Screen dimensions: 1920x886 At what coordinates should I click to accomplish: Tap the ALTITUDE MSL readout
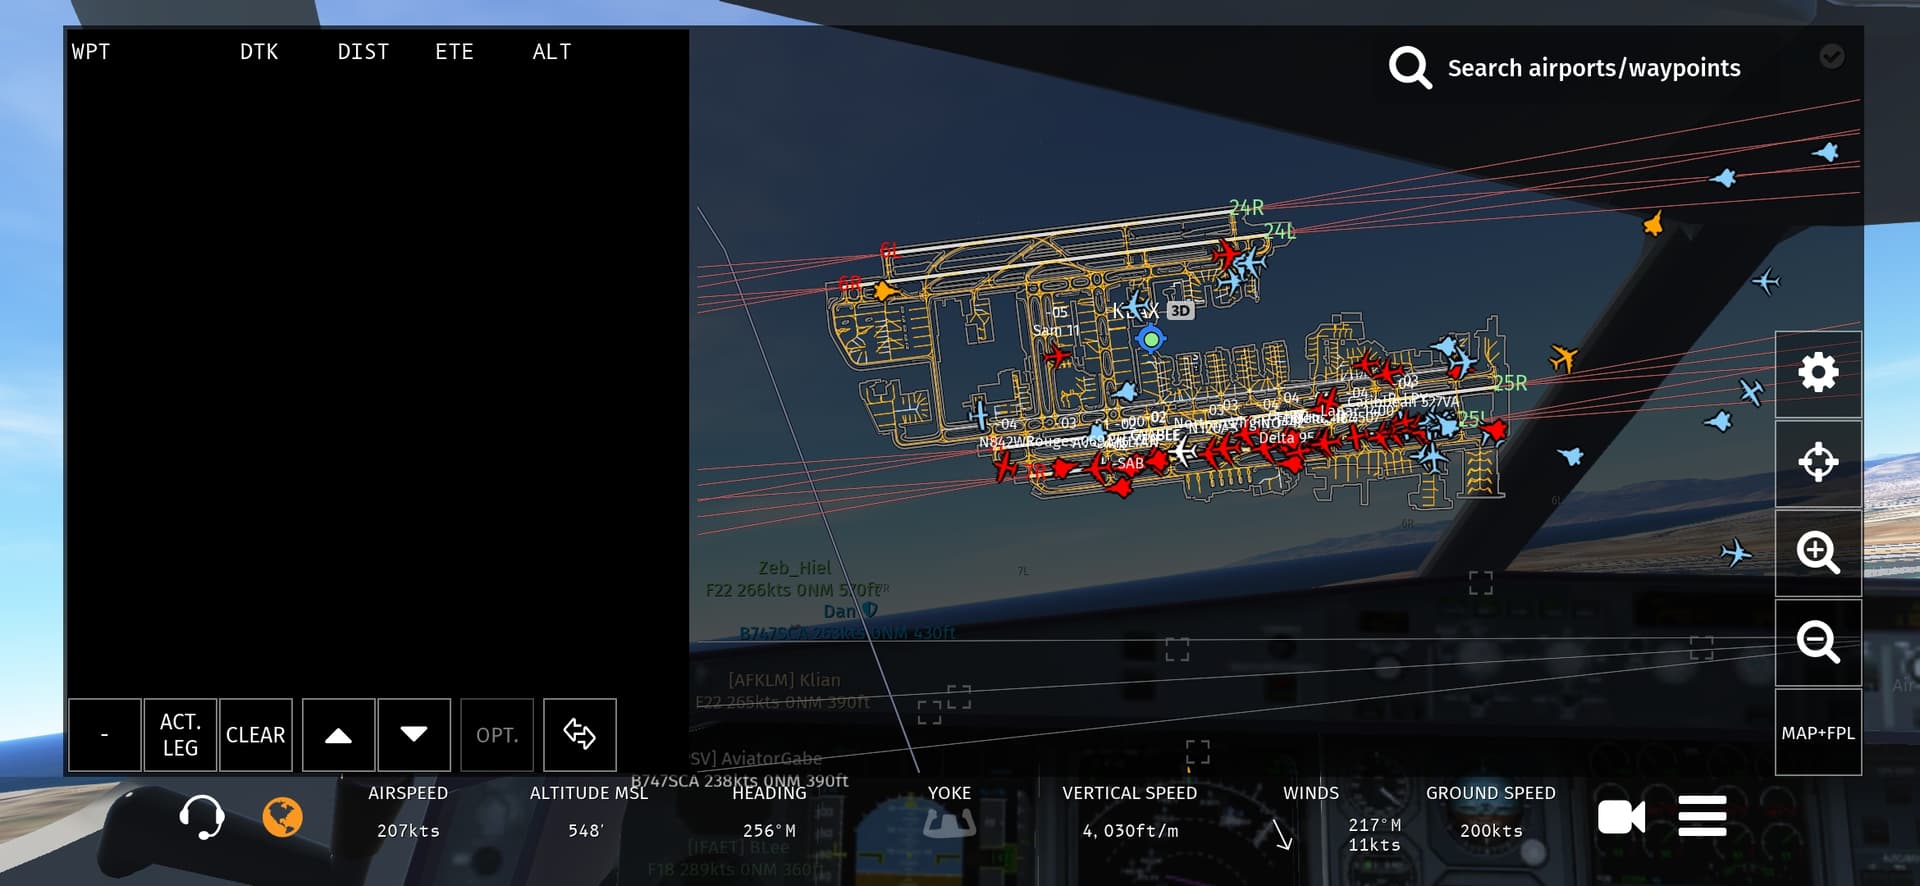tap(588, 812)
